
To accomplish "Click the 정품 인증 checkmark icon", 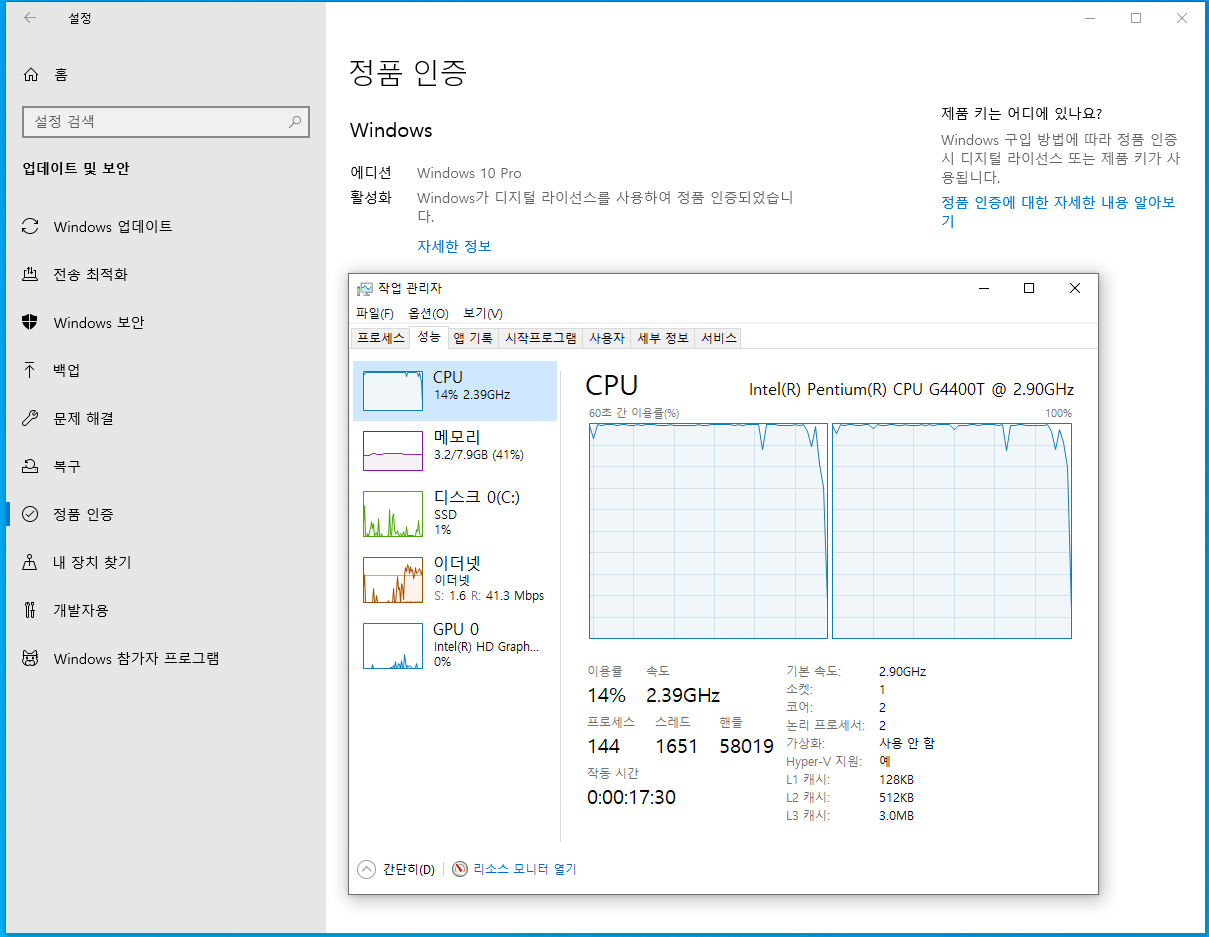I will 30,514.
